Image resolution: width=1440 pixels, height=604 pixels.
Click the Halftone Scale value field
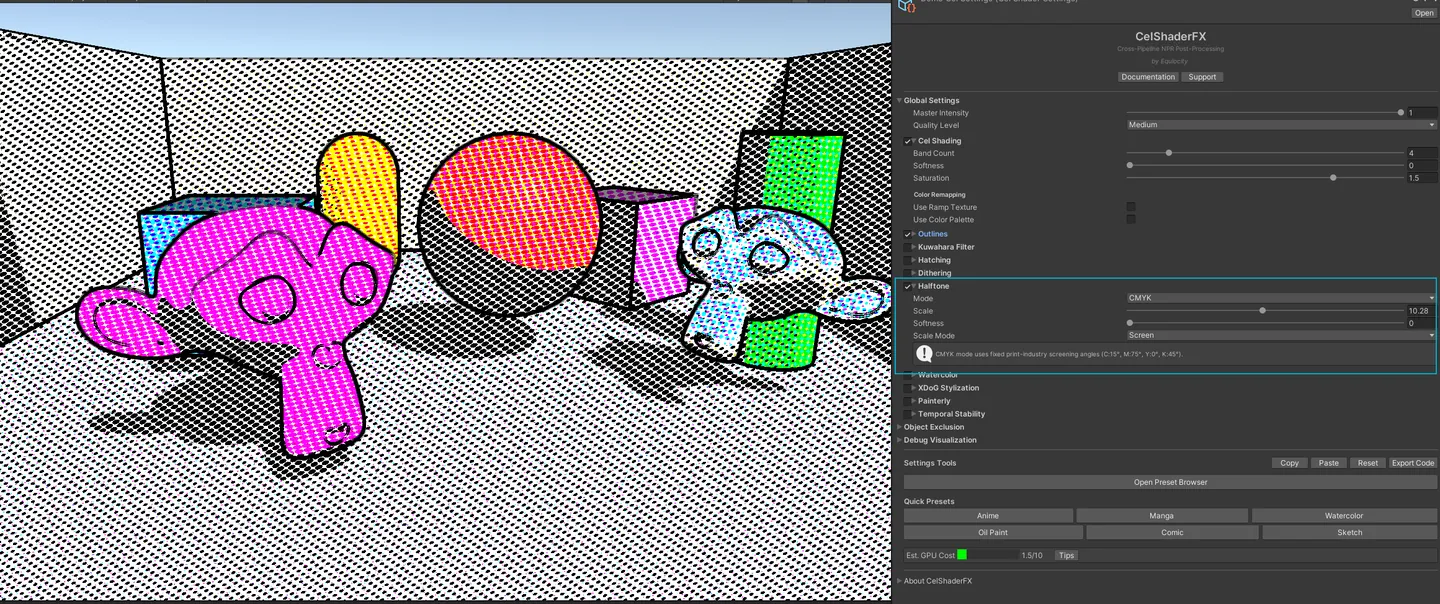(1421, 311)
